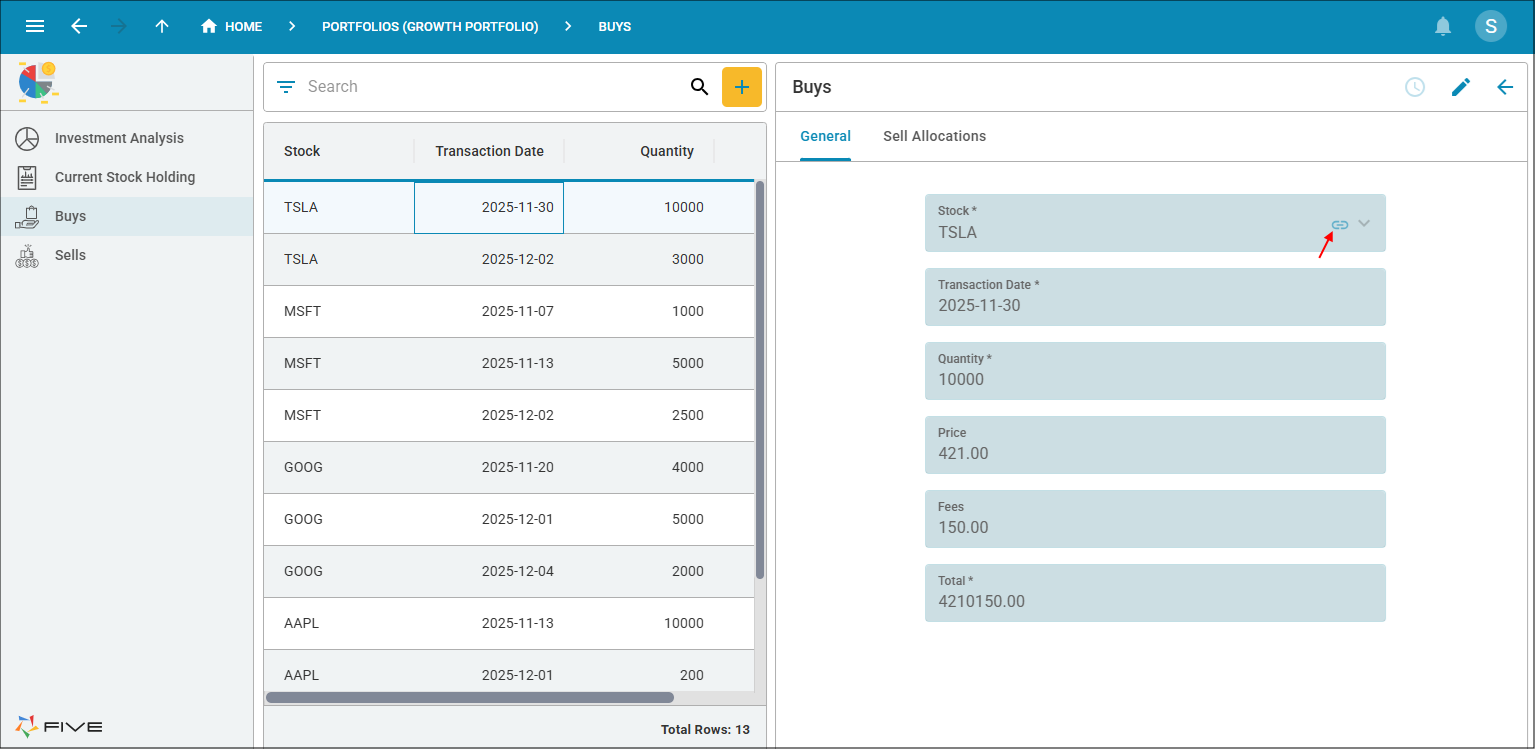The width and height of the screenshot is (1535, 749).
Task: Click the Investment Analysis pie chart icon
Action: (x=27, y=138)
